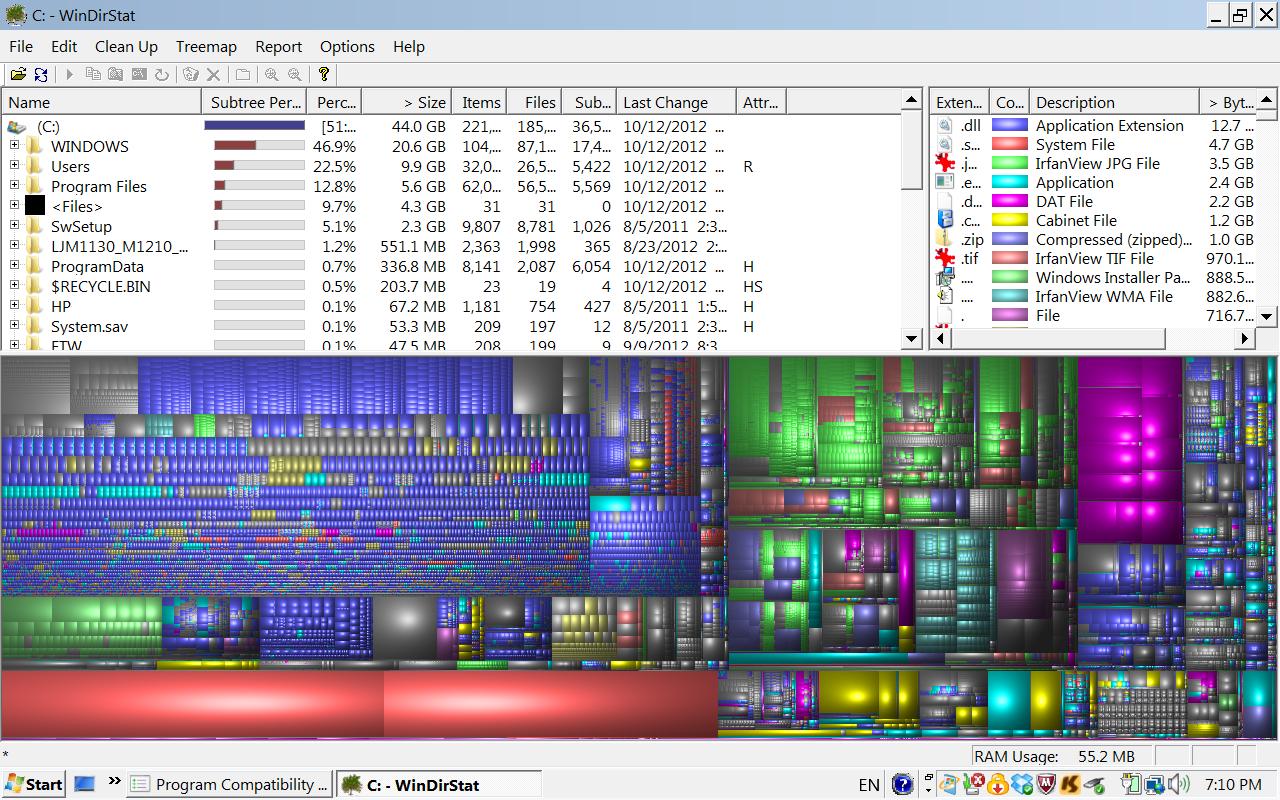Image resolution: width=1280 pixels, height=800 pixels.
Task: Open the Report menu
Action: click(x=278, y=46)
